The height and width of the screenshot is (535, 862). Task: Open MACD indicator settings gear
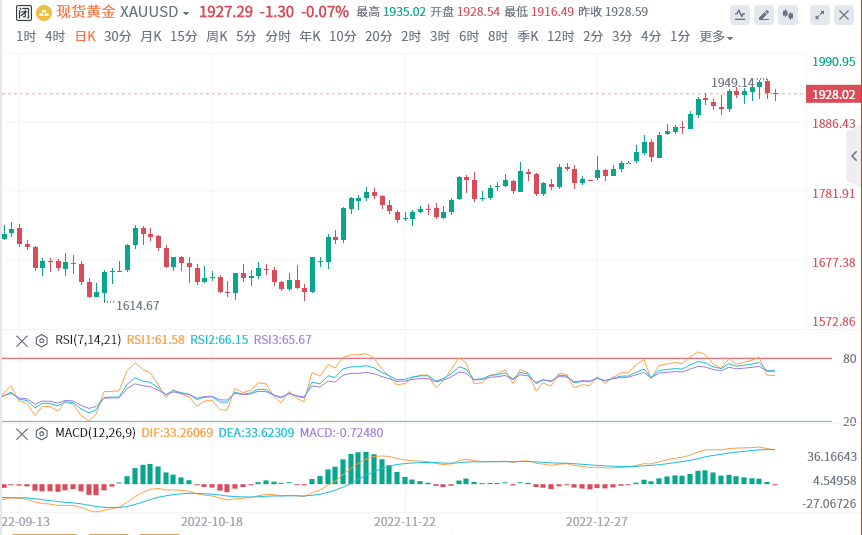tap(42, 433)
